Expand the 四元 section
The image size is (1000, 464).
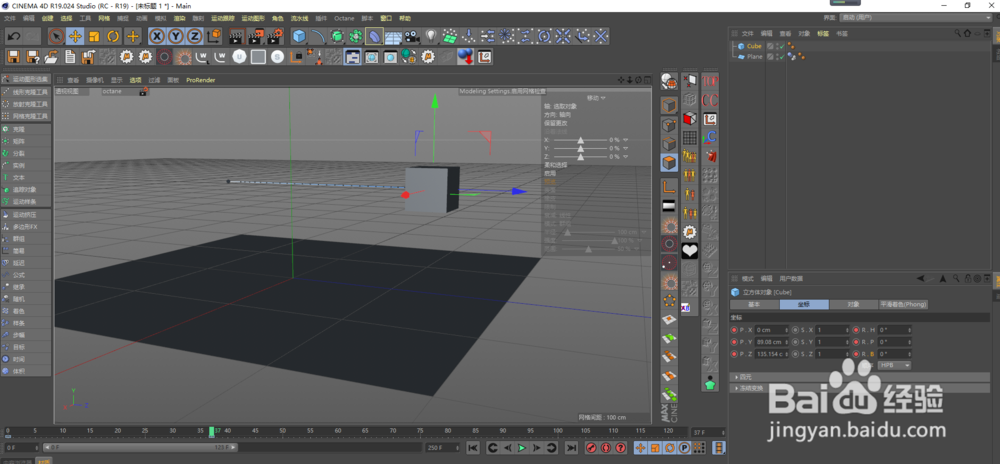pos(859,377)
